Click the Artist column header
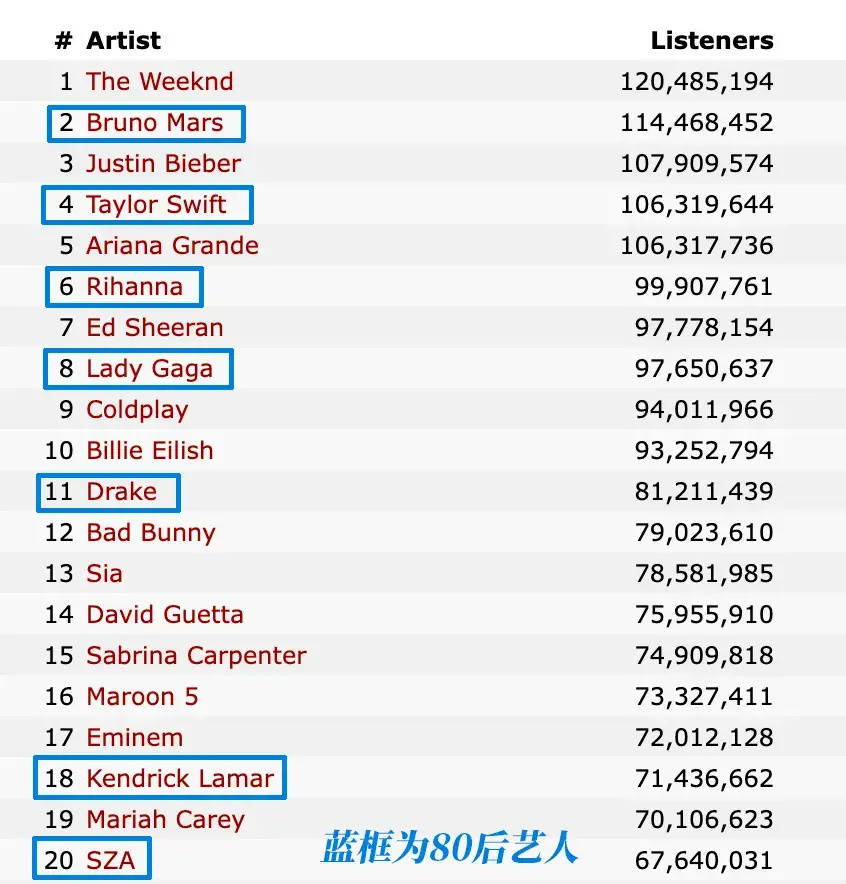846x884 pixels. click(x=123, y=41)
